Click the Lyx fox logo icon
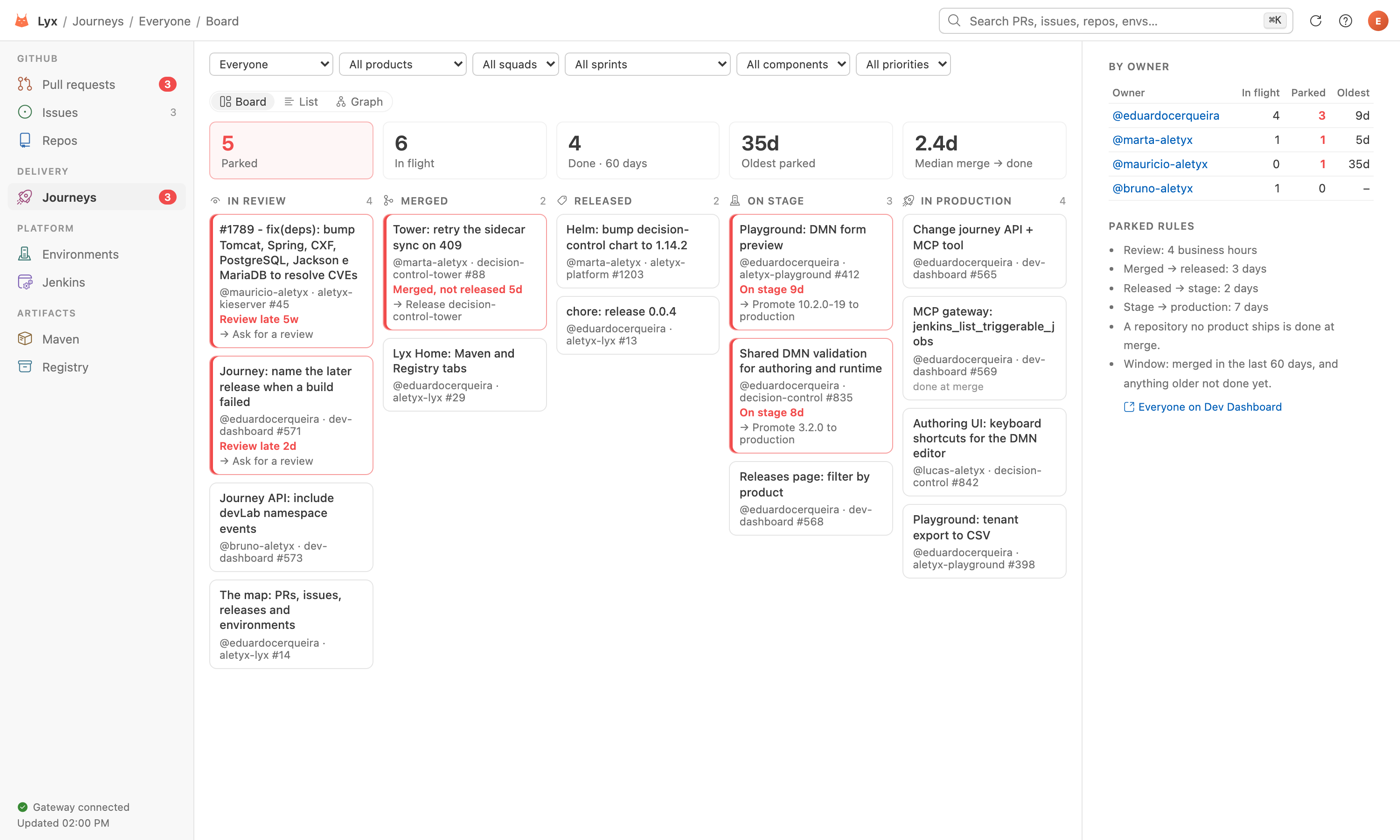Image resolution: width=1400 pixels, height=840 pixels. (x=21, y=20)
